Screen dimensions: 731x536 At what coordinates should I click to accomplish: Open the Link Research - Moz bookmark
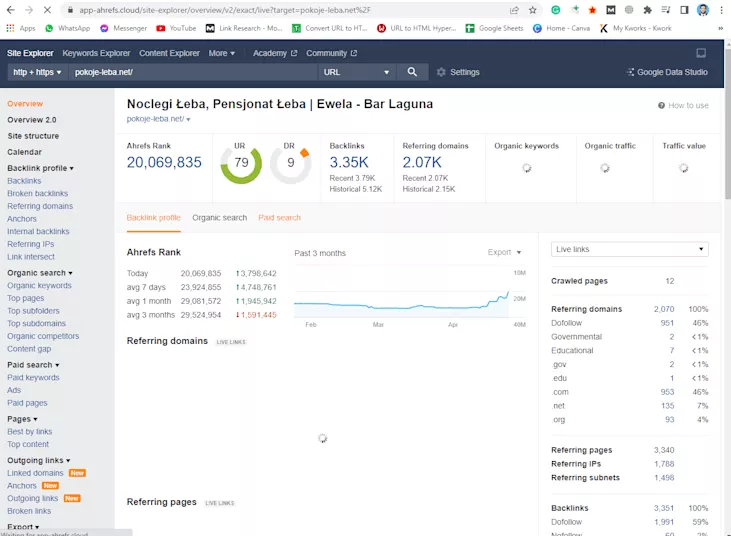coord(244,28)
